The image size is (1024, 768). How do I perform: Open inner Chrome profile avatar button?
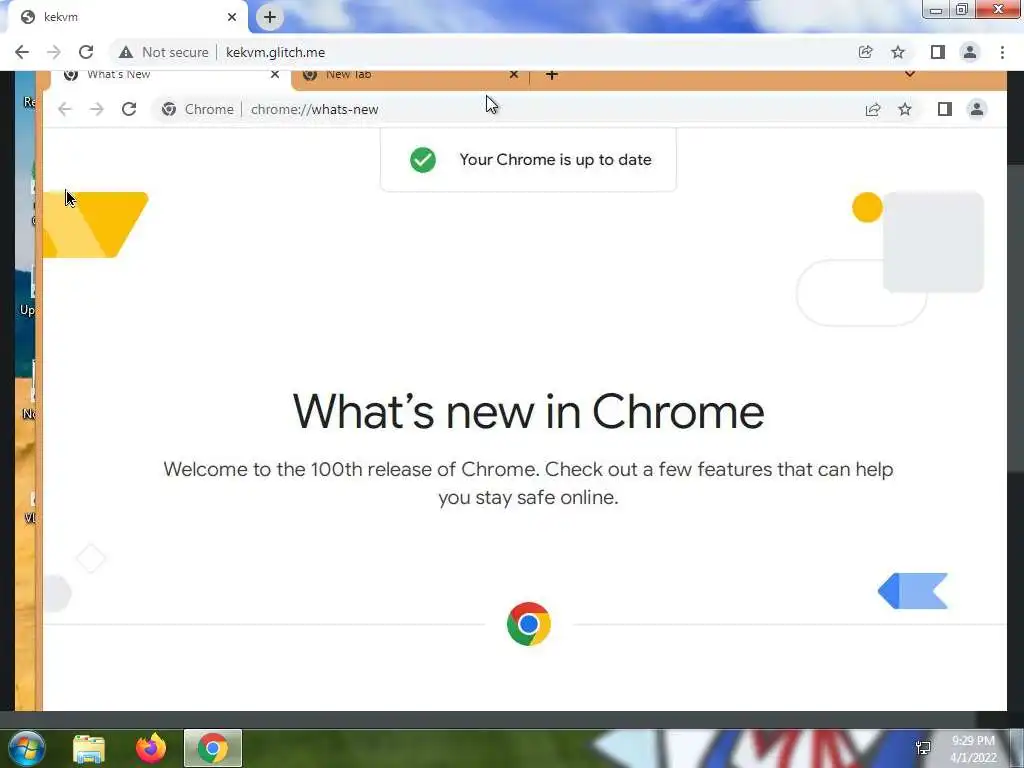(976, 109)
